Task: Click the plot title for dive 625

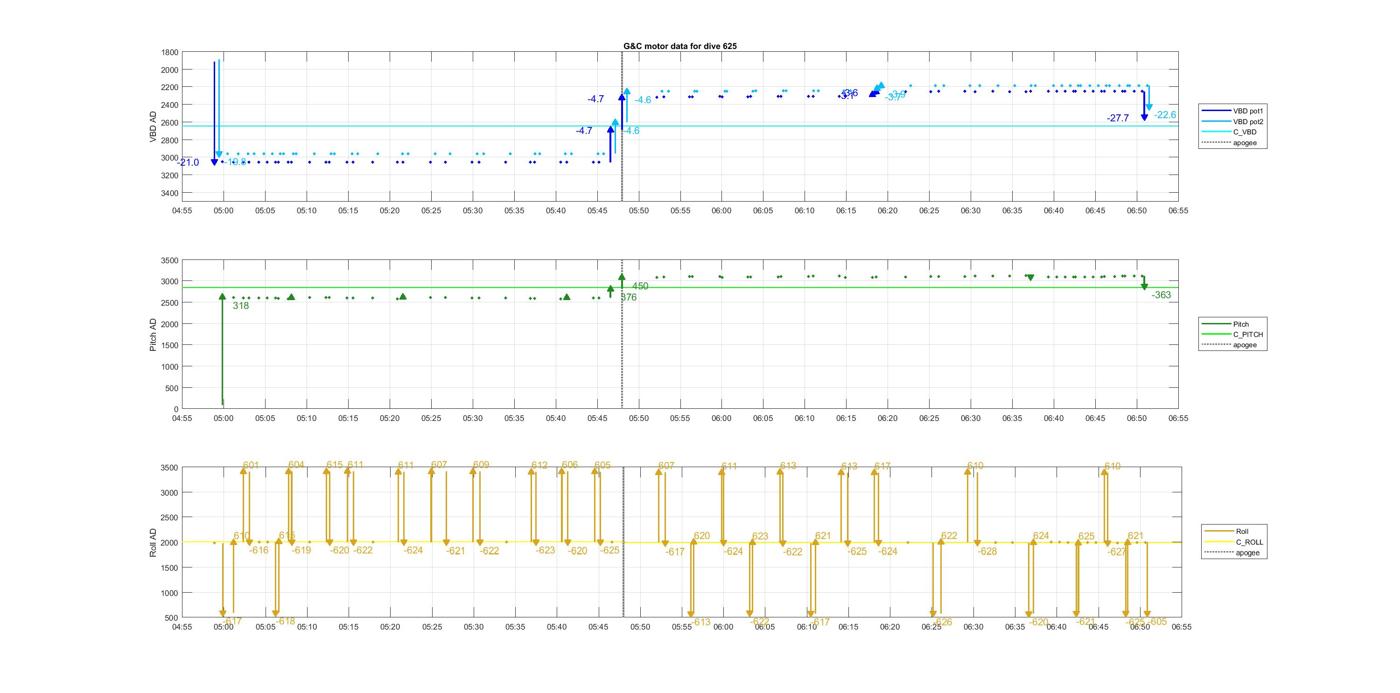Action: [x=680, y=46]
